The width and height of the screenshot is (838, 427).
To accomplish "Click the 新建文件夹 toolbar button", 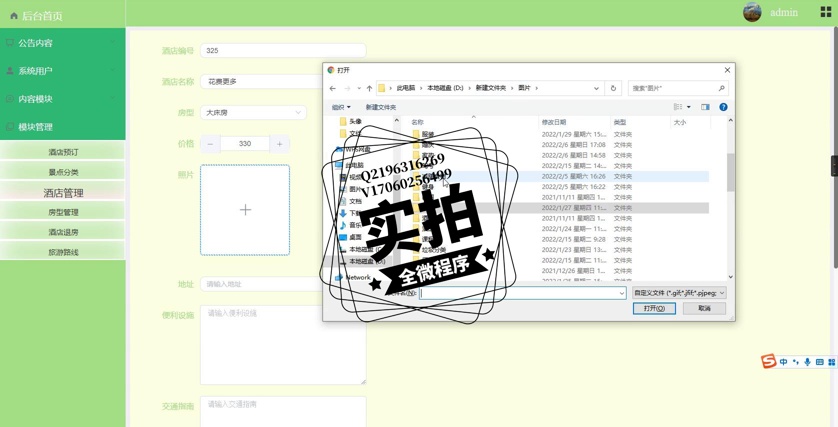I will pyautogui.click(x=380, y=107).
